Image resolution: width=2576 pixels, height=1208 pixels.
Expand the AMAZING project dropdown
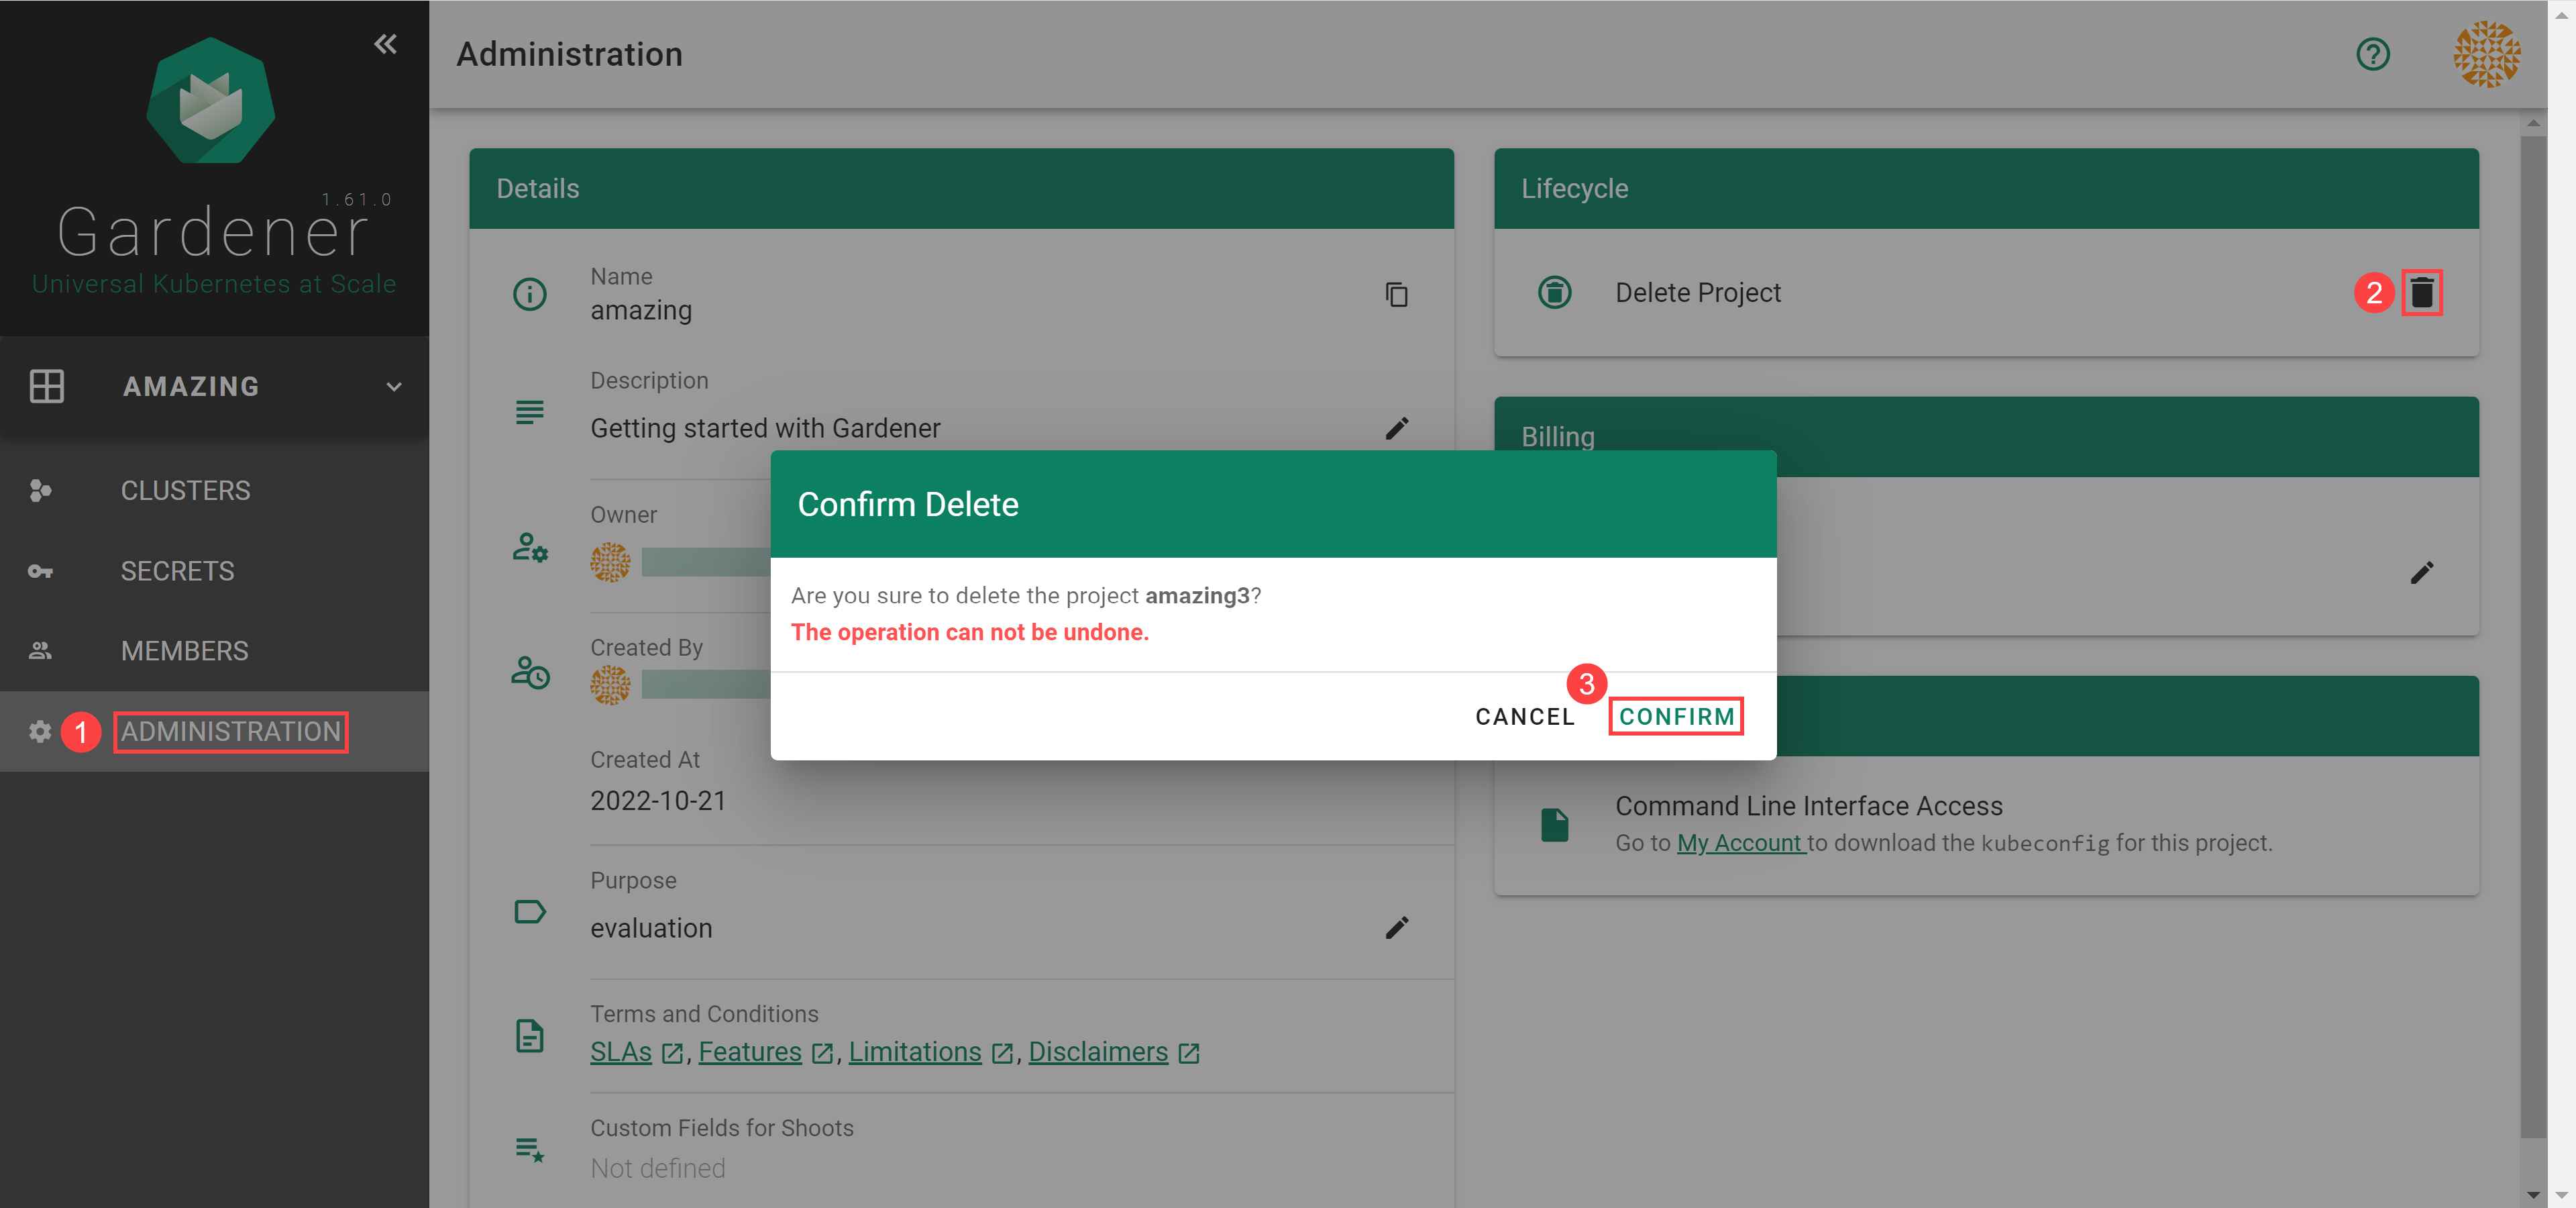[394, 387]
